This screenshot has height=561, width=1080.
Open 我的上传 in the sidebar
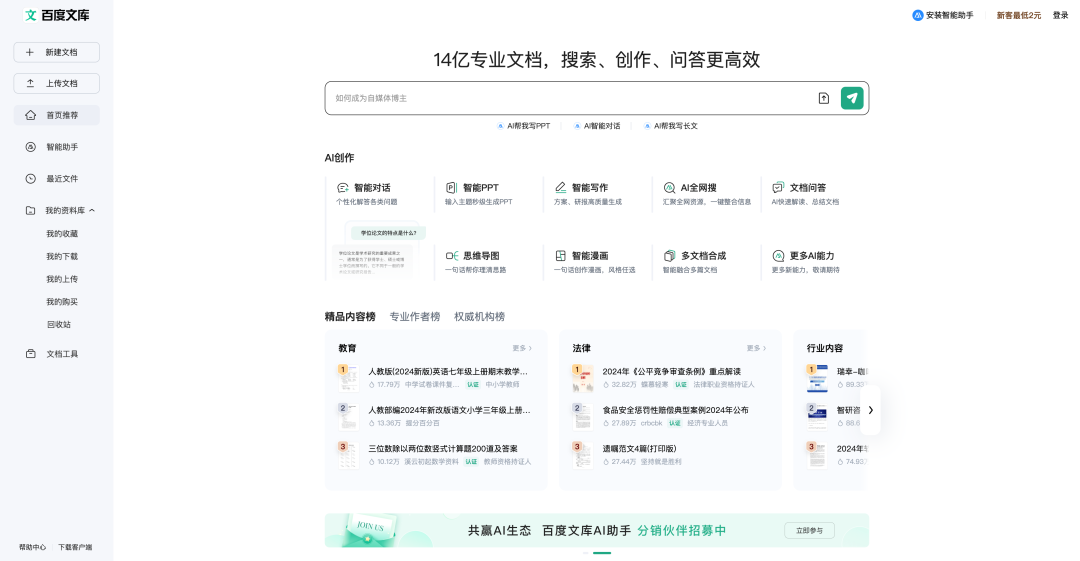coord(62,279)
